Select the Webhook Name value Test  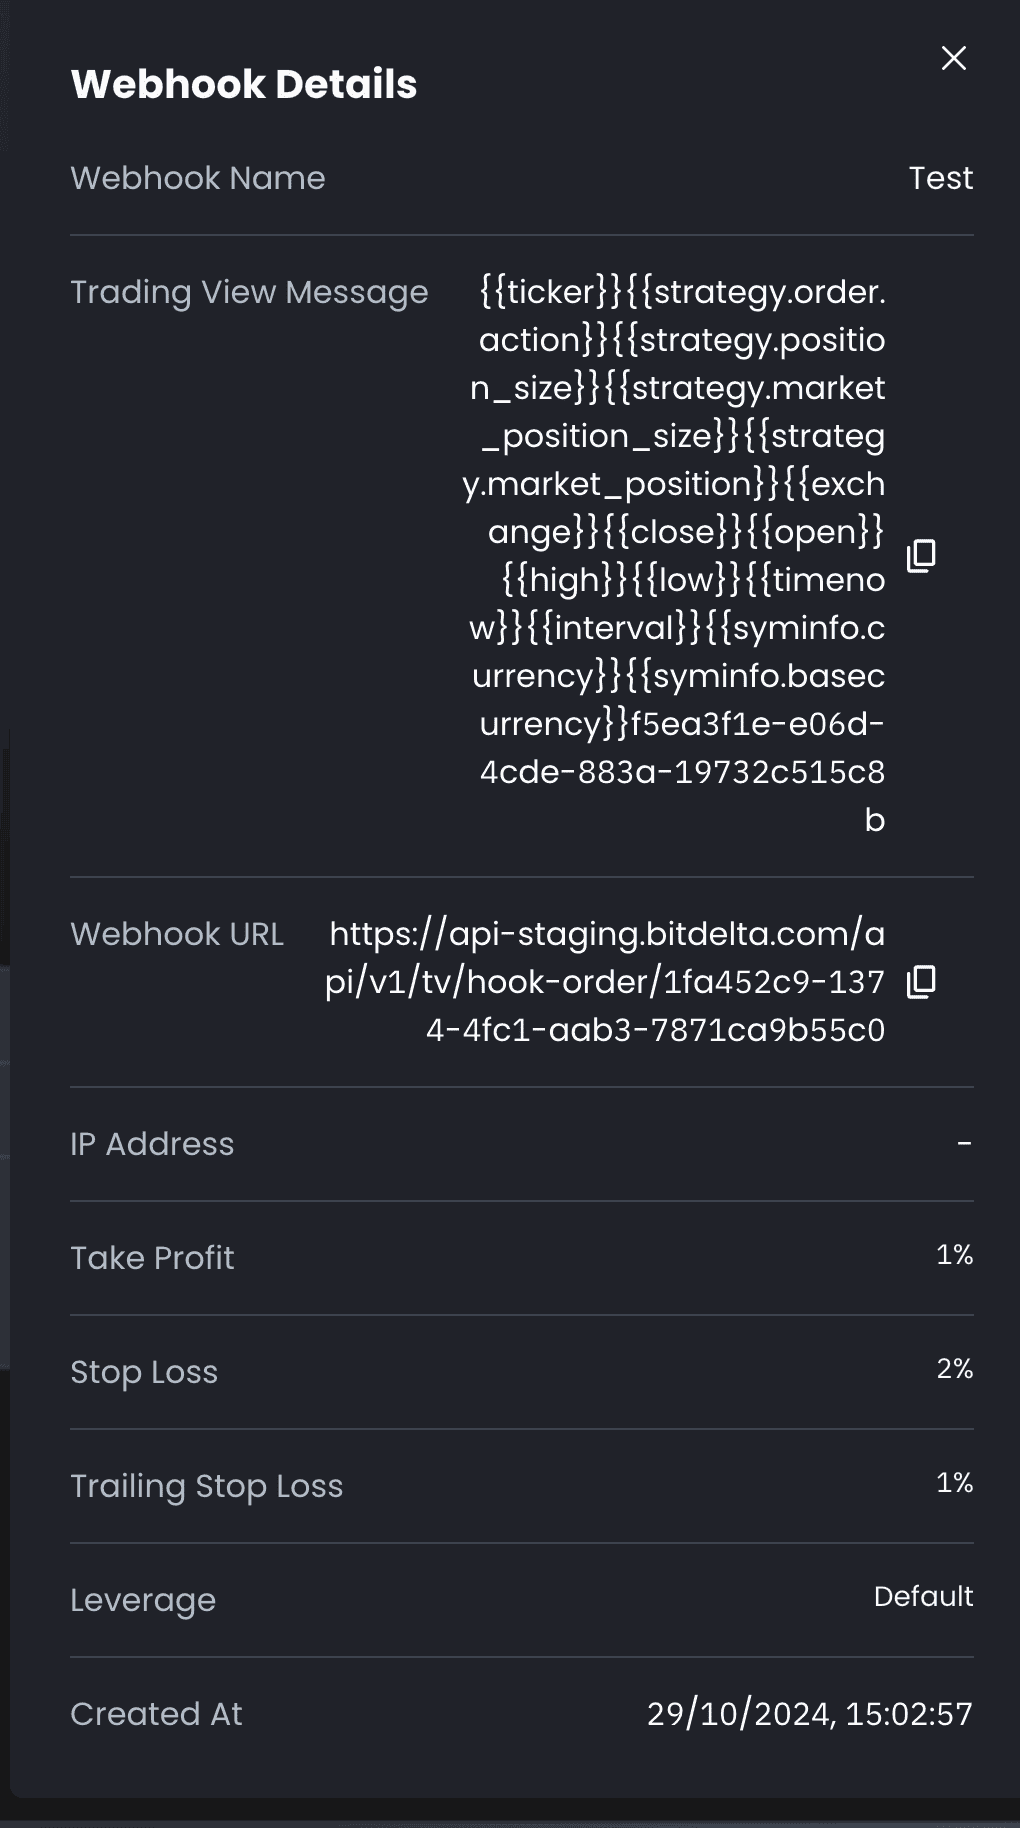point(941,178)
